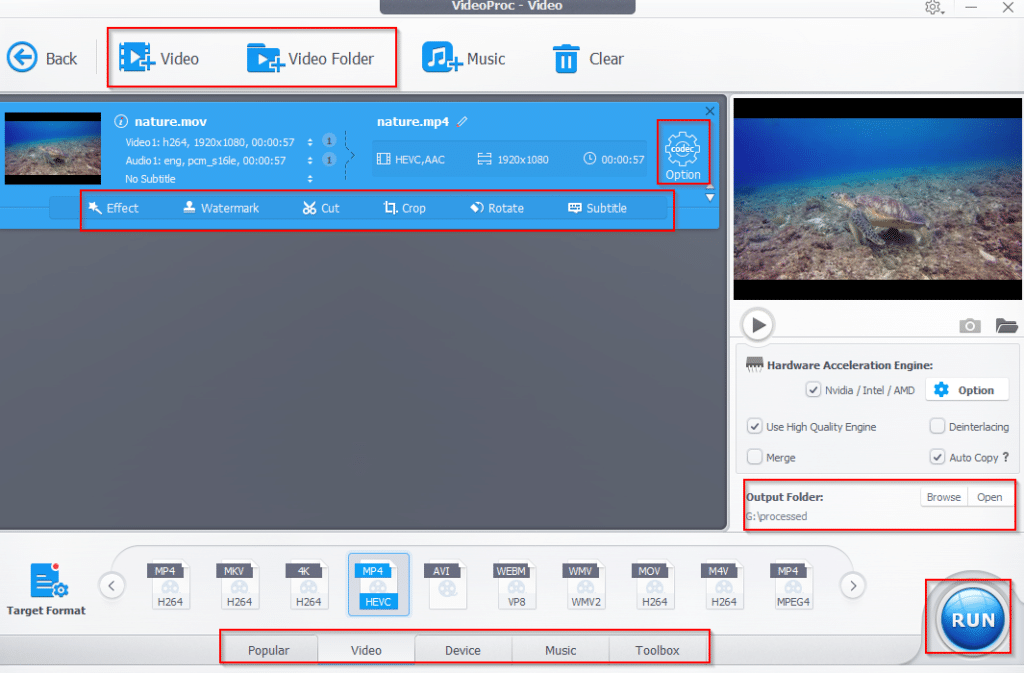The image size is (1024, 673).
Task: Open settings gear in title bar
Action: pyautogui.click(x=933, y=8)
